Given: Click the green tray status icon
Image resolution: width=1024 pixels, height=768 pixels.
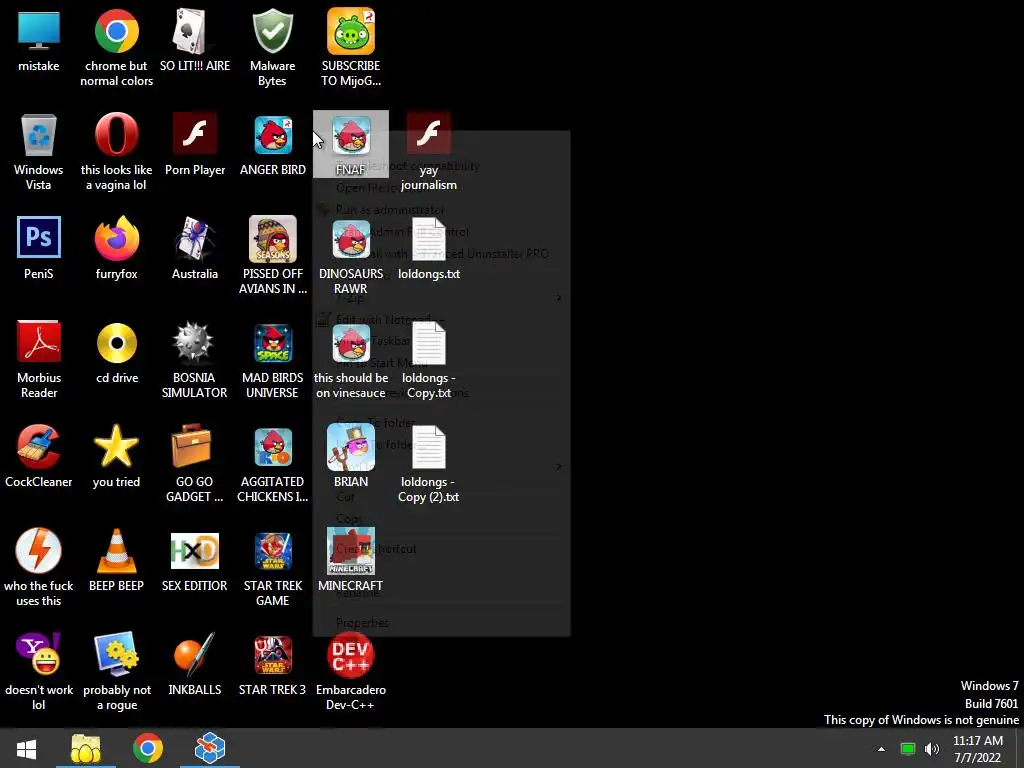Looking at the screenshot, I should (908, 749).
